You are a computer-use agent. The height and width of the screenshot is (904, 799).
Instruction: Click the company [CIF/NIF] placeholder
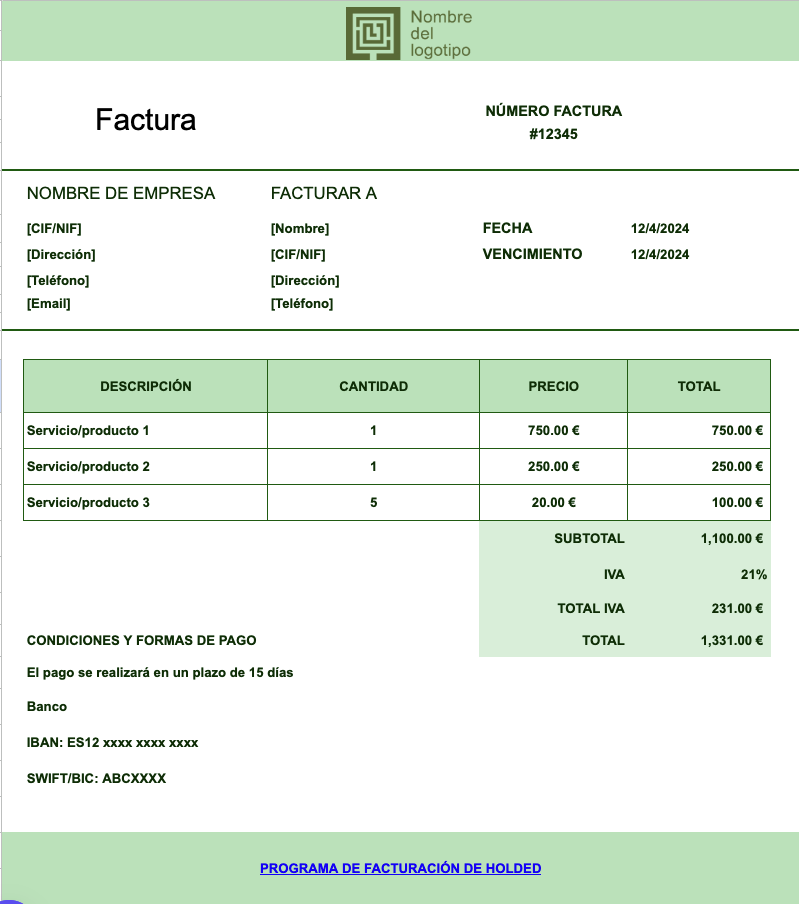(x=54, y=228)
